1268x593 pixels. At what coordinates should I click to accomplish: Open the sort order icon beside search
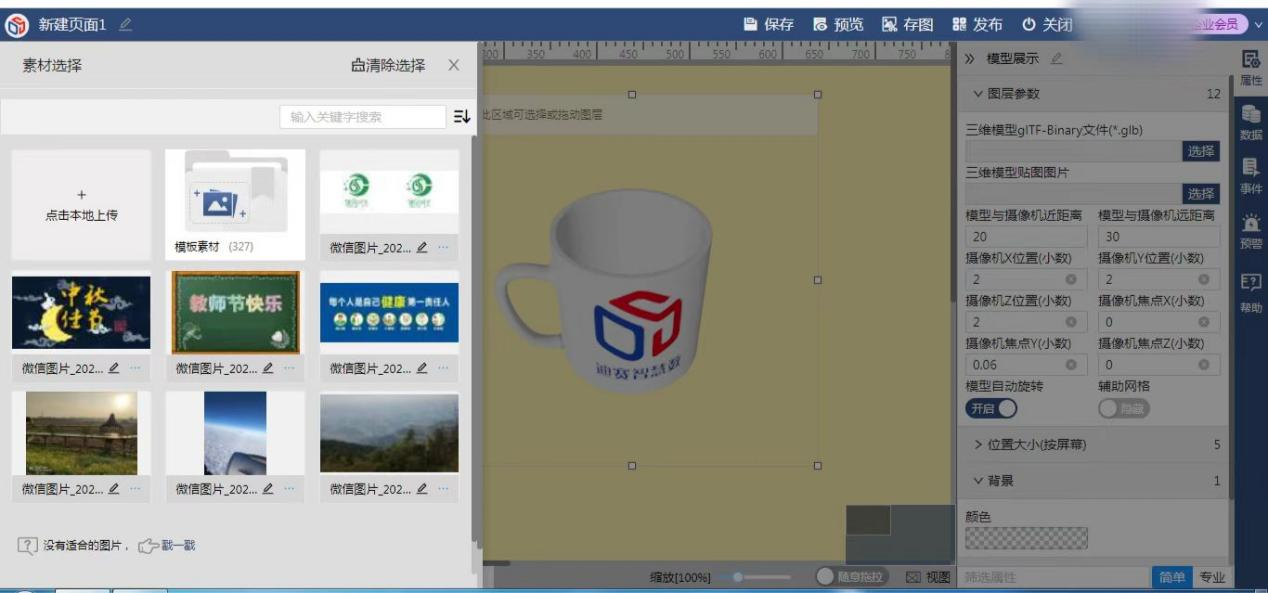(461, 117)
